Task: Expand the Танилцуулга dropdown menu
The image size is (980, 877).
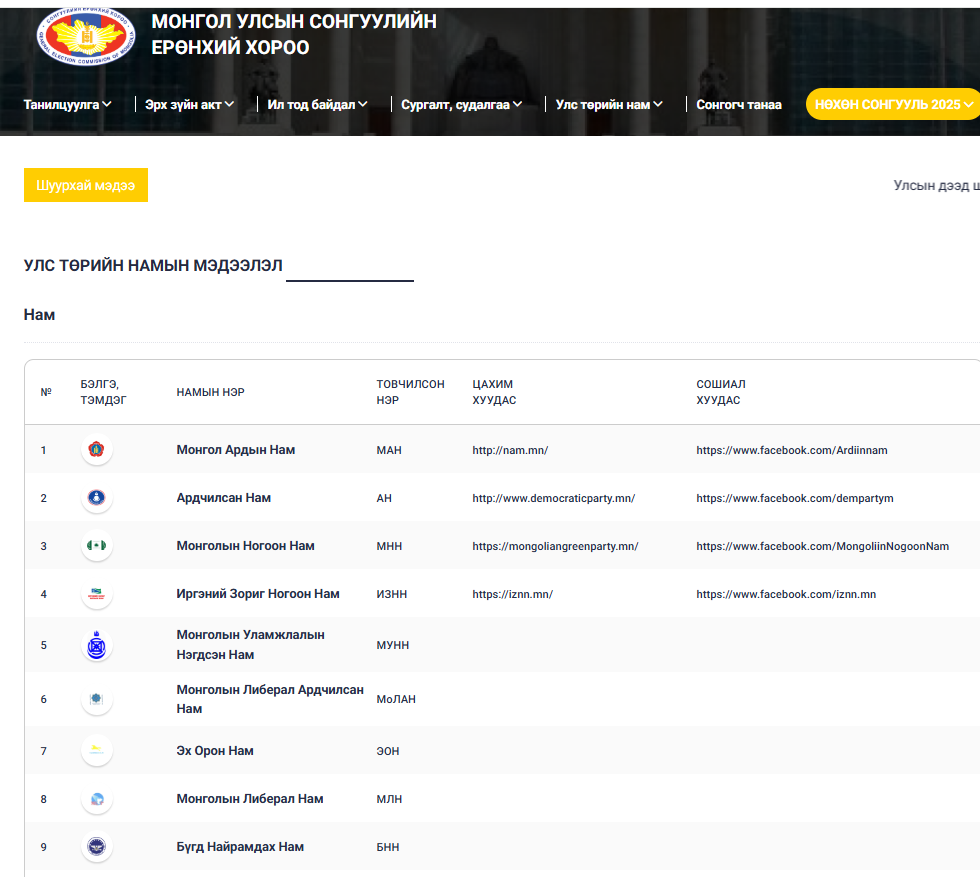Action: pyautogui.click(x=67, y=104)
